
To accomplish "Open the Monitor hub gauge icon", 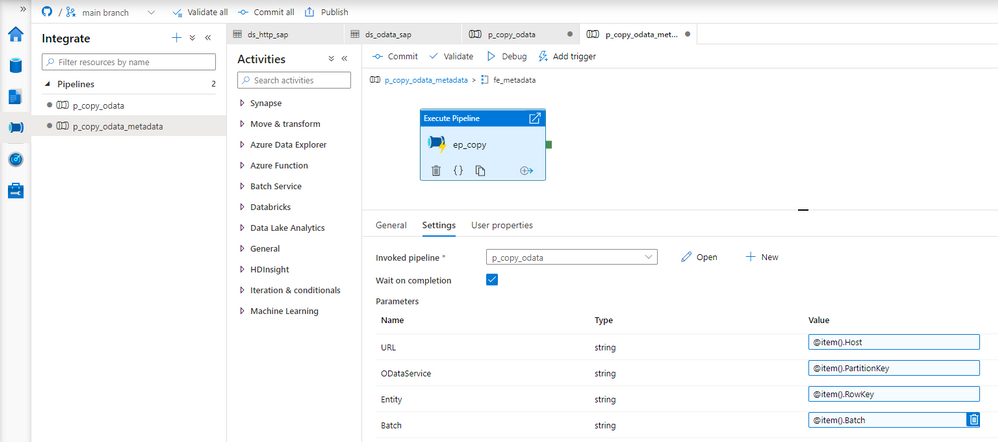I will point(15,159).
